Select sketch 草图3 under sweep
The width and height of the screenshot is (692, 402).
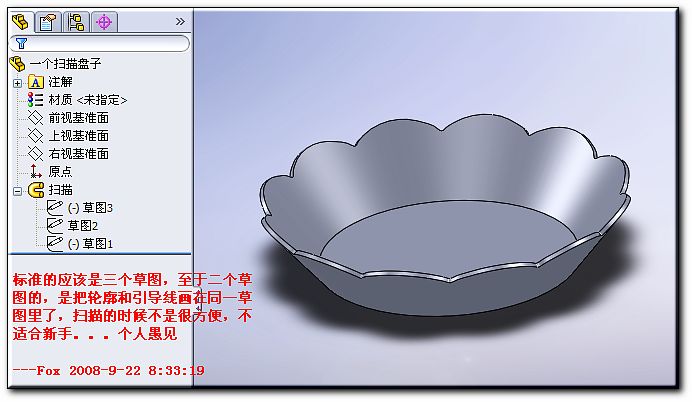90,208
